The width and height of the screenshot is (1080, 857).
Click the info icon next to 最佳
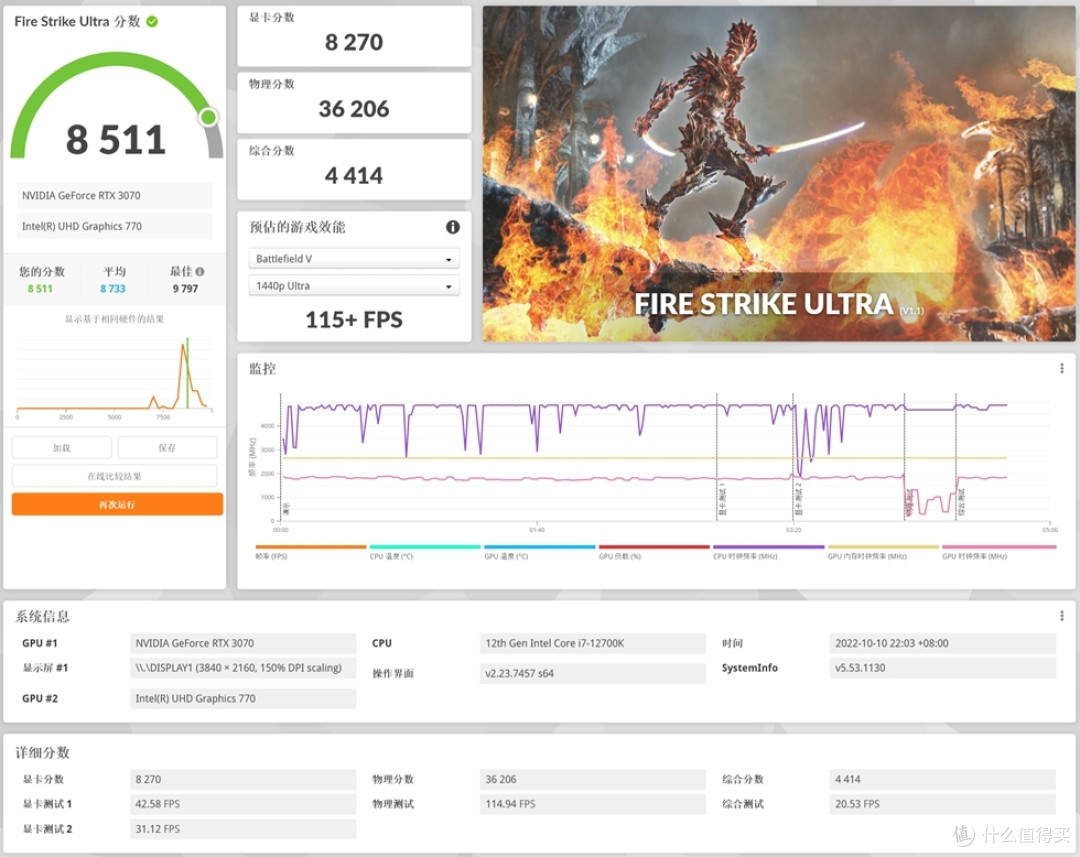200,271
